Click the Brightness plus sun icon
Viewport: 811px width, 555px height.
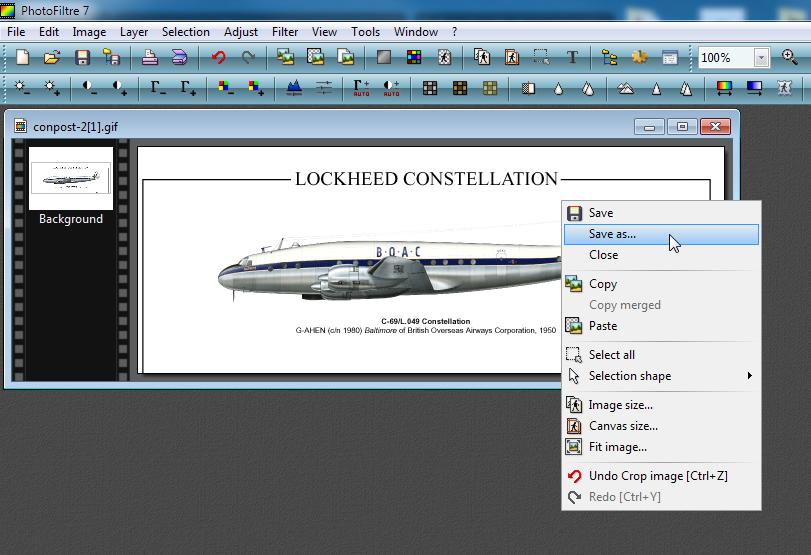[x=52, y=87]
